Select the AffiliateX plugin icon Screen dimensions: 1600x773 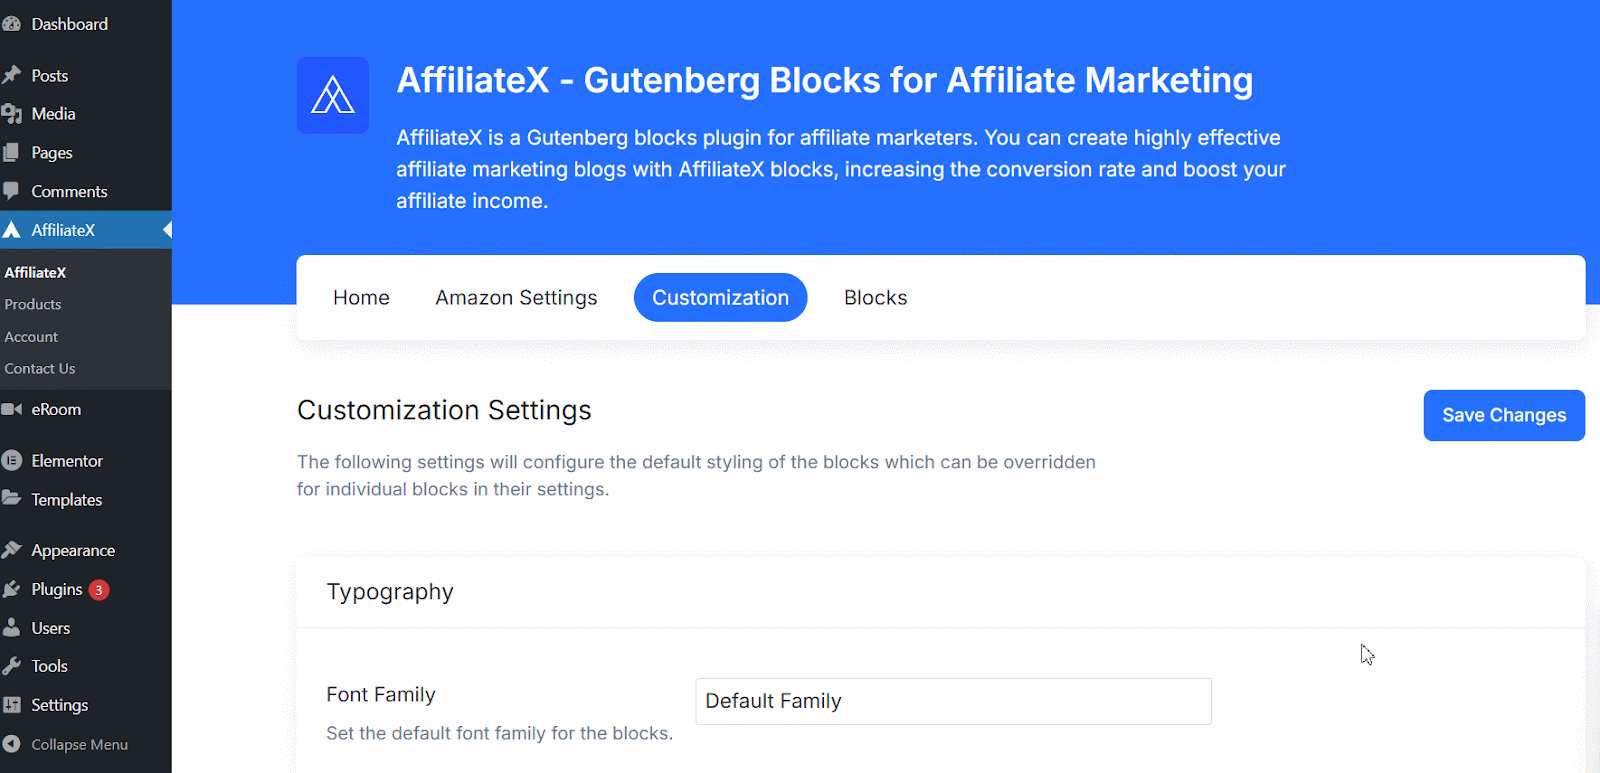(x=14, y=229)
